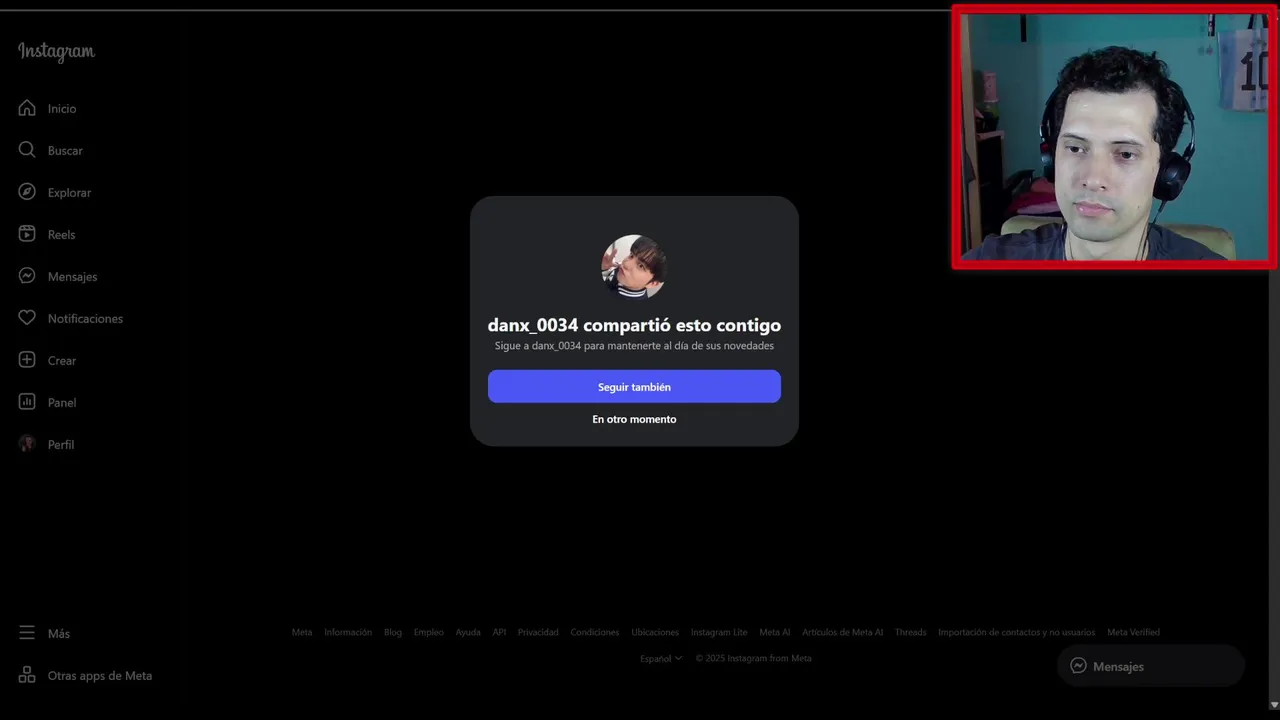The height and width of the screenshot is (720, 1280).
Task: Open Blog footer link
Action: pos(393,632)
